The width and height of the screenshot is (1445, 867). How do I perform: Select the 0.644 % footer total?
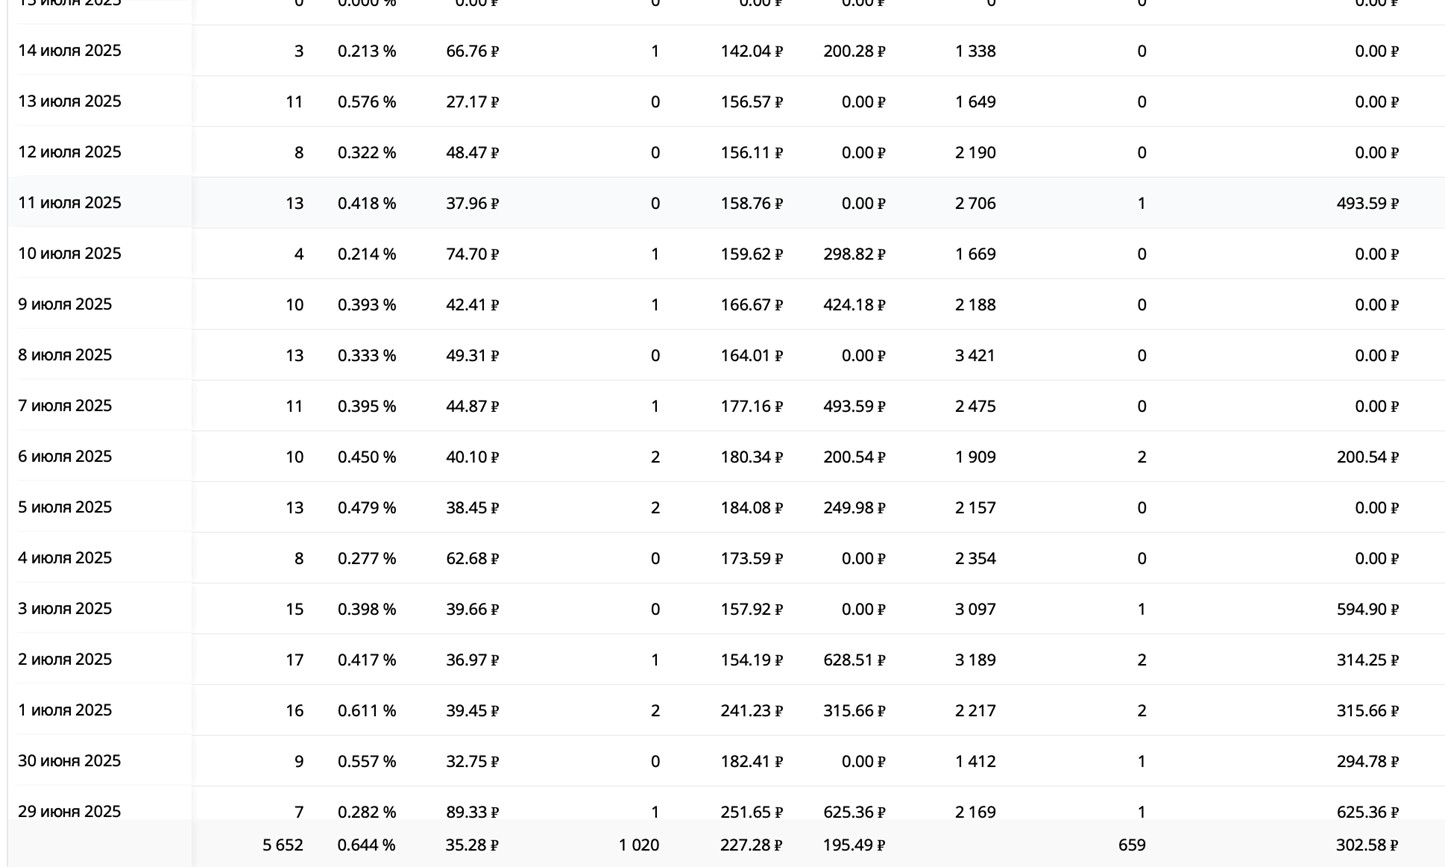pyautogui.click(x=366, y=845)
